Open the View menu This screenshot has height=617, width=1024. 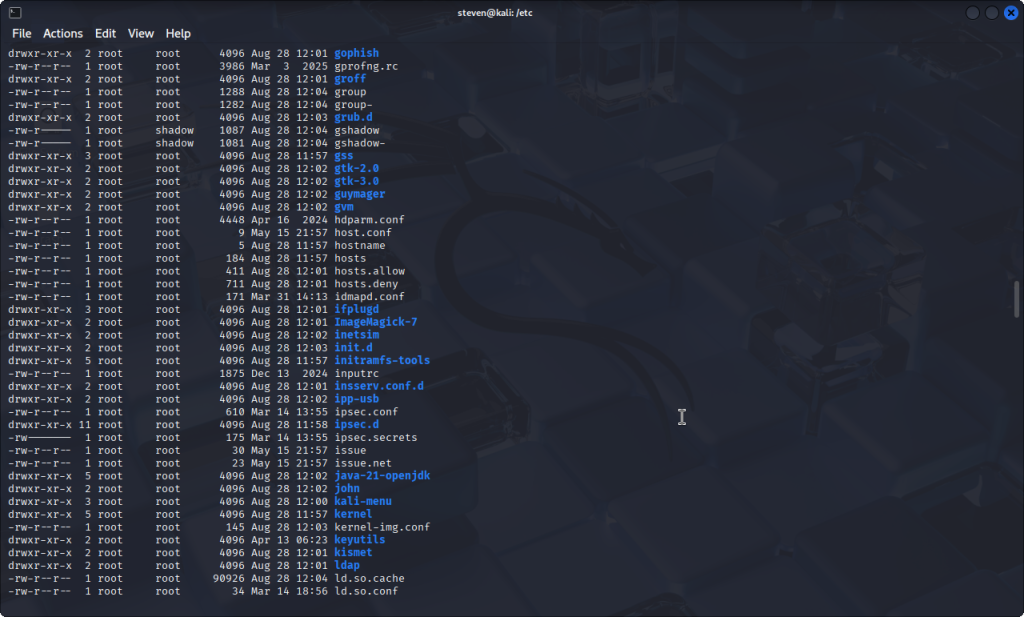point(141,33)
